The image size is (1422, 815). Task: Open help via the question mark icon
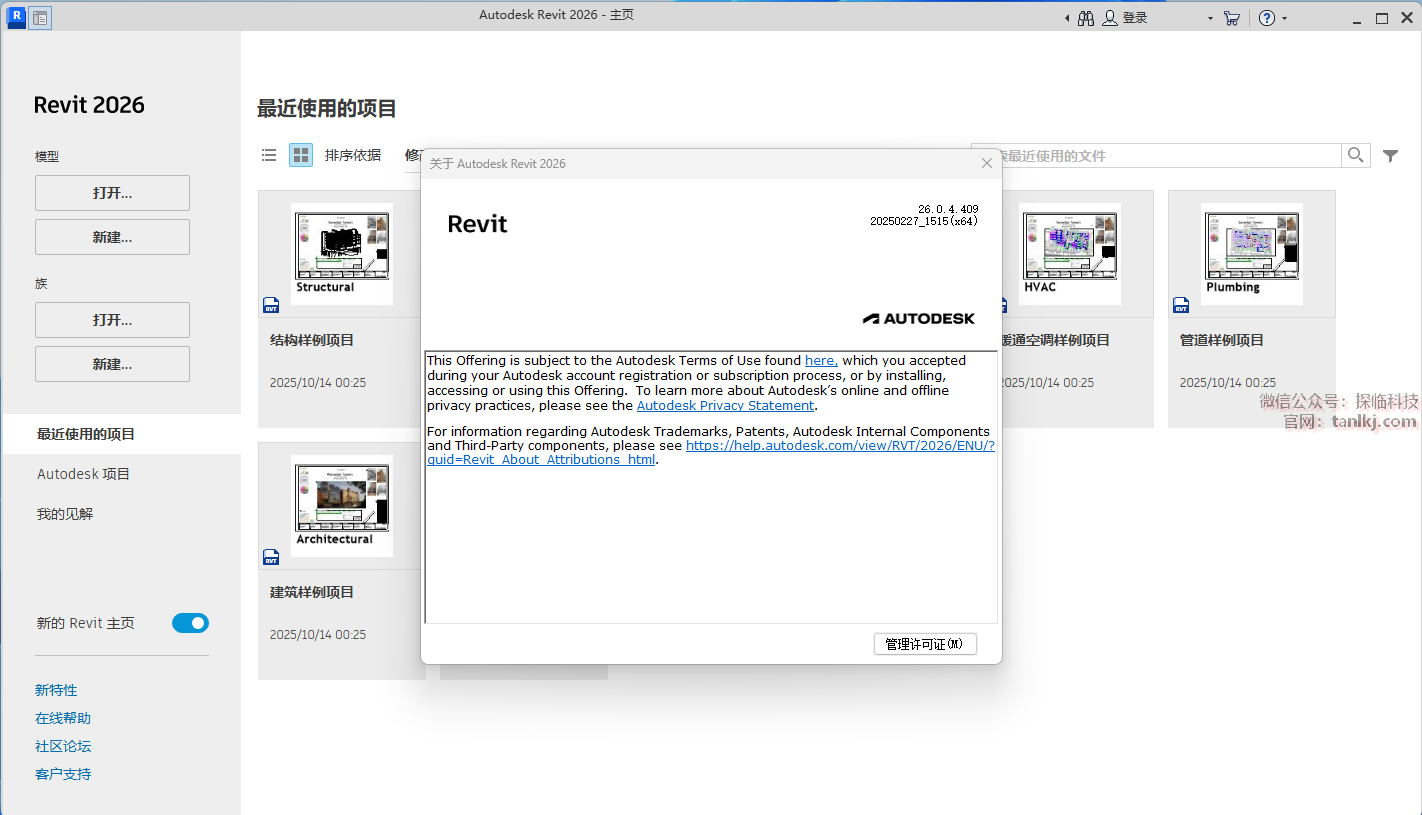point(1267,18)
